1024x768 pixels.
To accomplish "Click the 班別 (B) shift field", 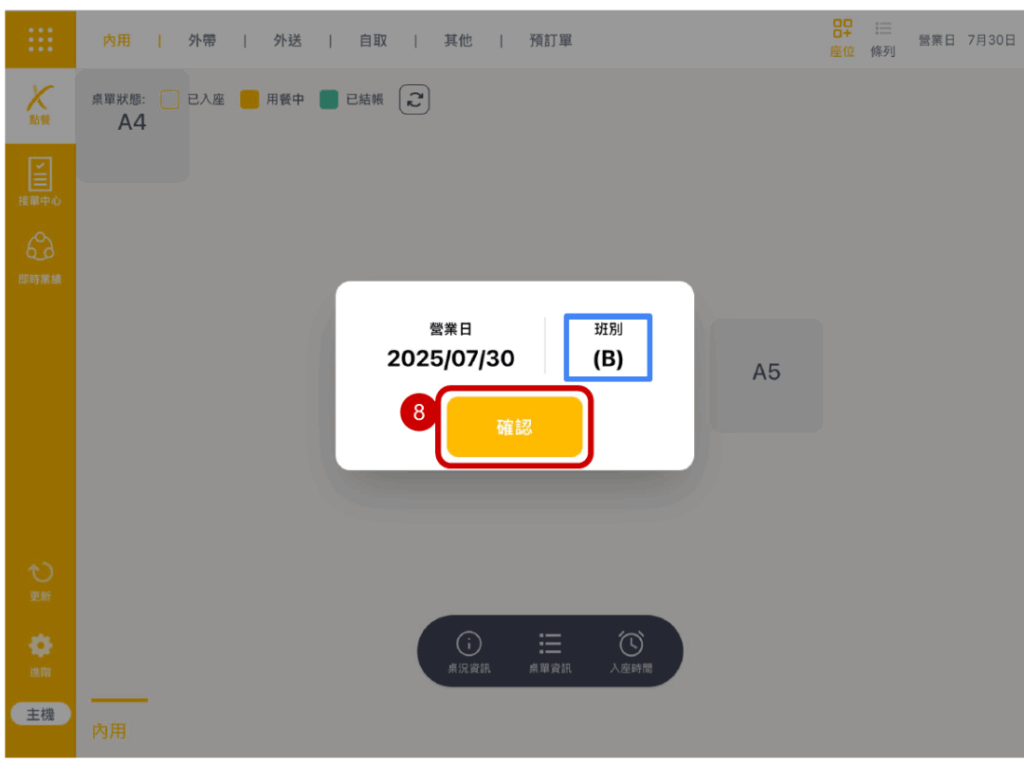I will tap(608, 347).
